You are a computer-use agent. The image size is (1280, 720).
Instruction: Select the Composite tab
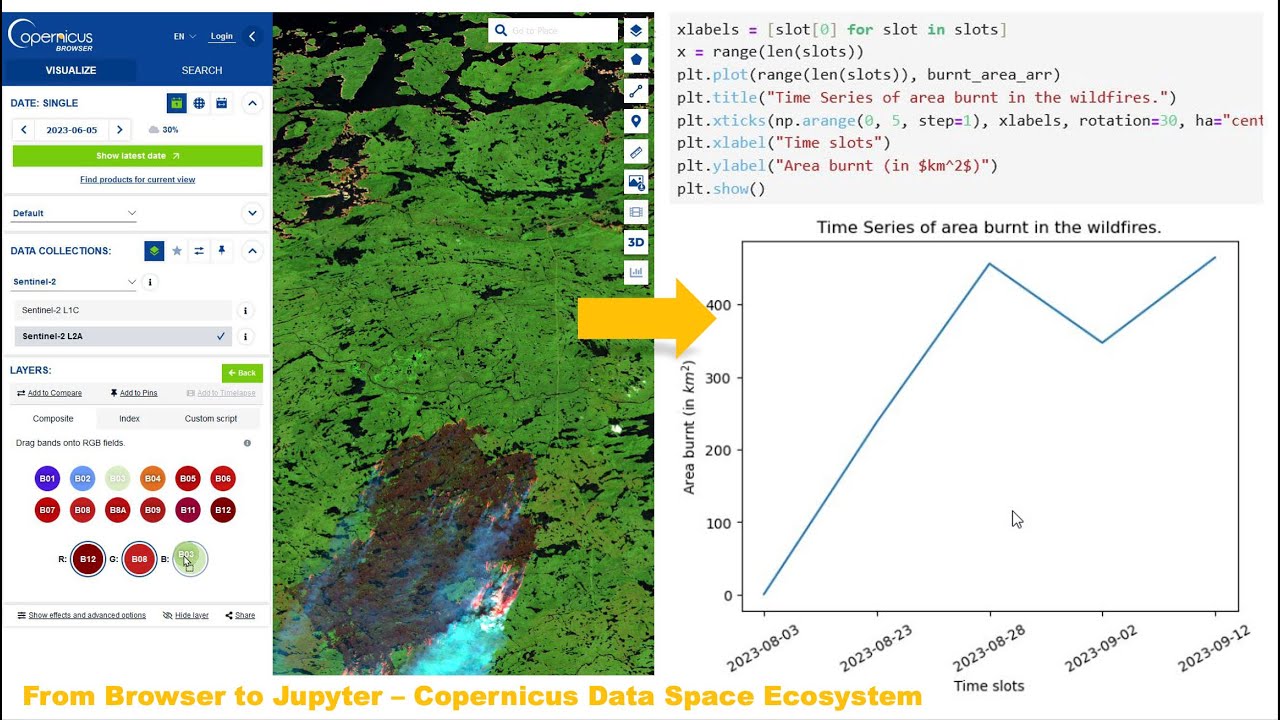coord(53,419)
